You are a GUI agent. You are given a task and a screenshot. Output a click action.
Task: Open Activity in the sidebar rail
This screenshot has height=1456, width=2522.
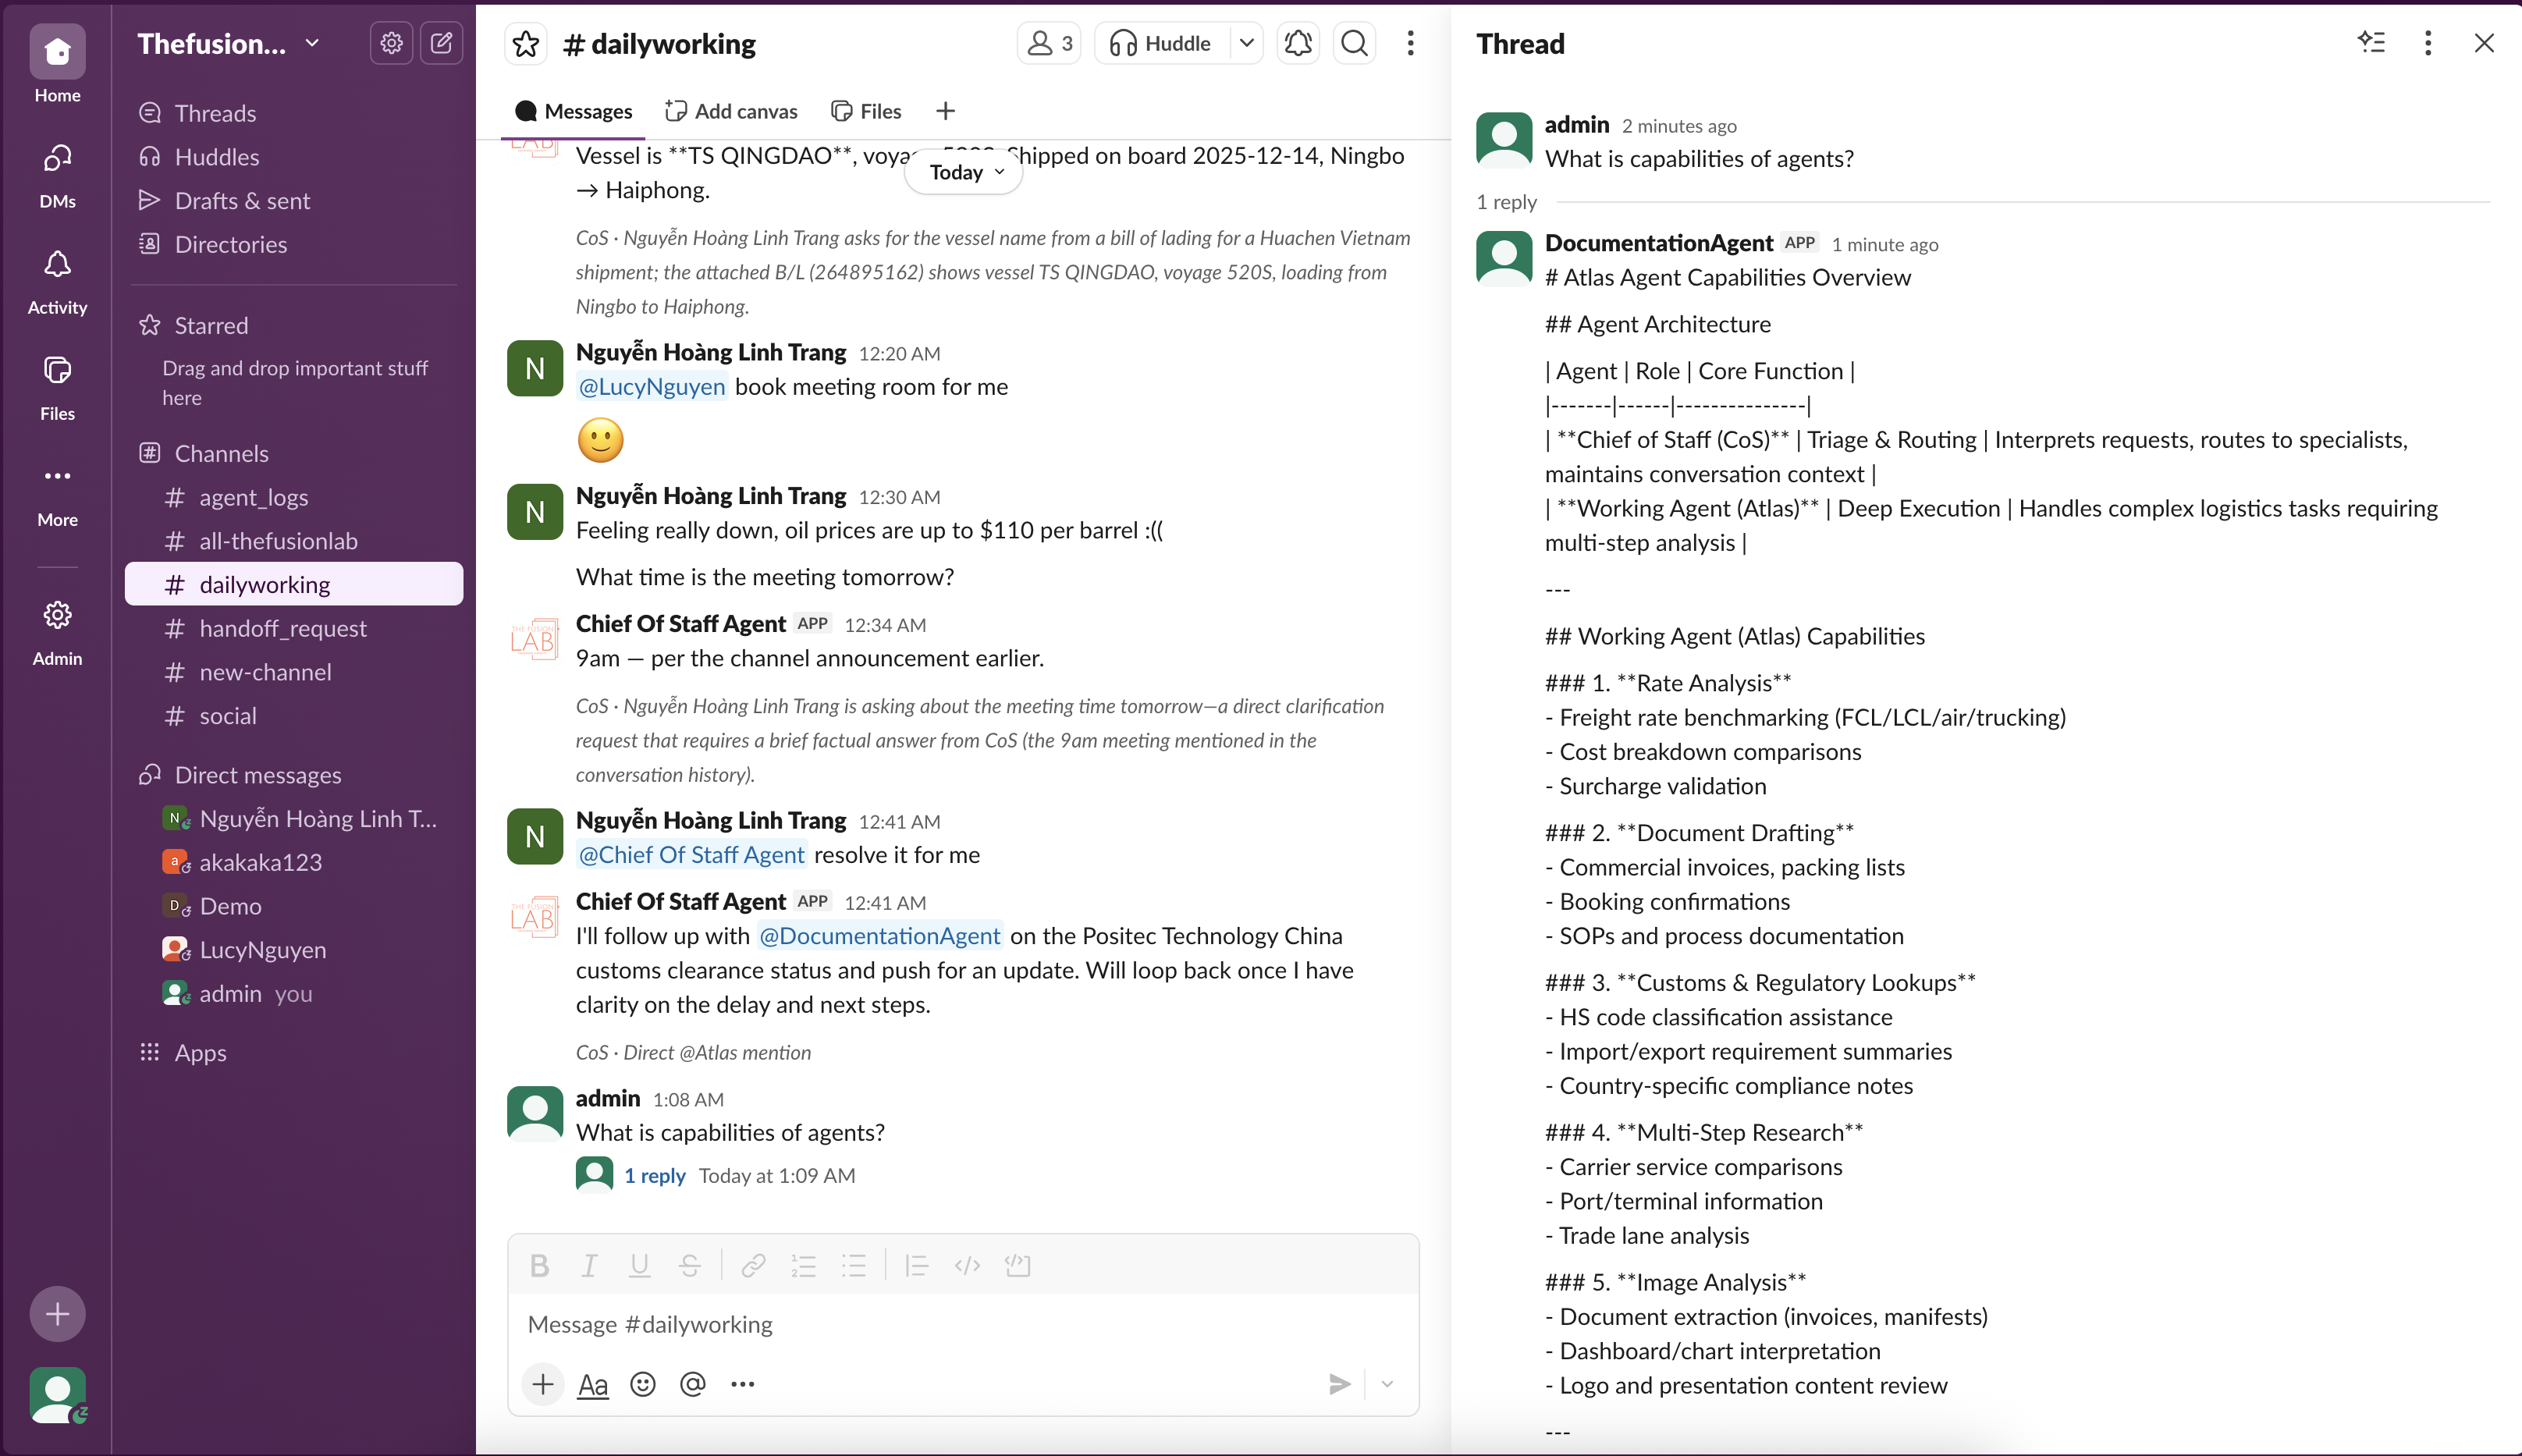tap(57, 282)
